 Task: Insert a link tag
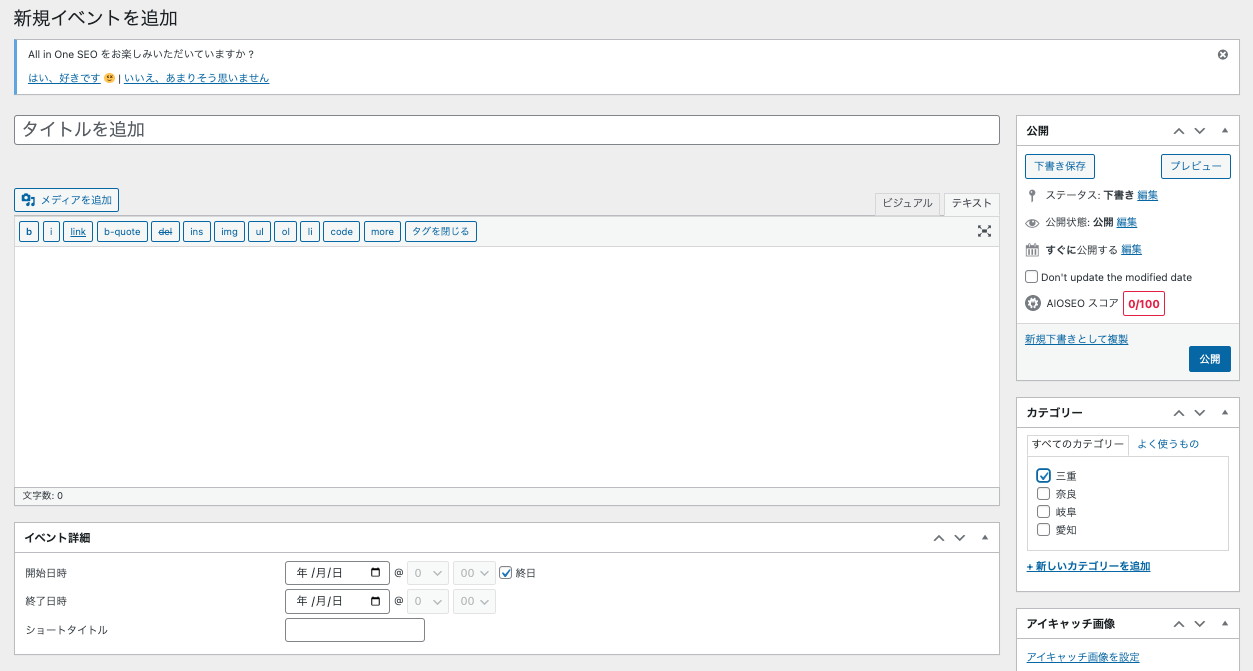78,232
